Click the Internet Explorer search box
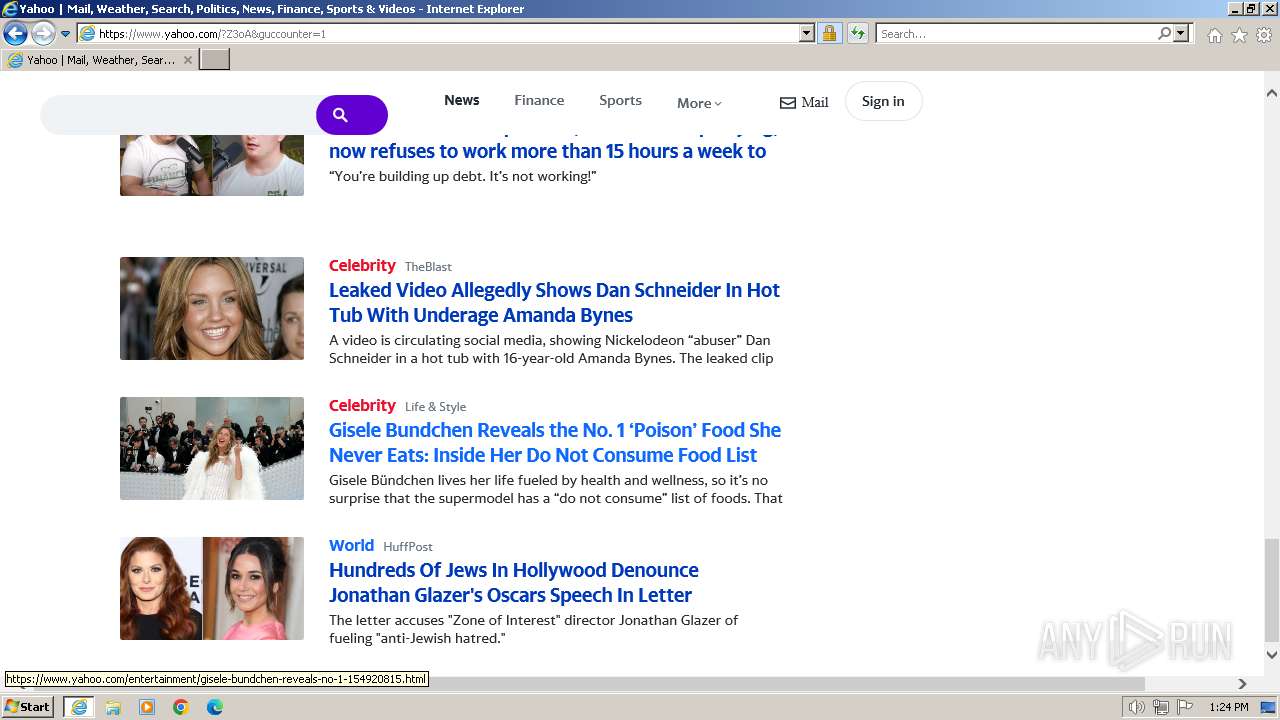This screenshot has width=1280, height=720. point(1015,34)
